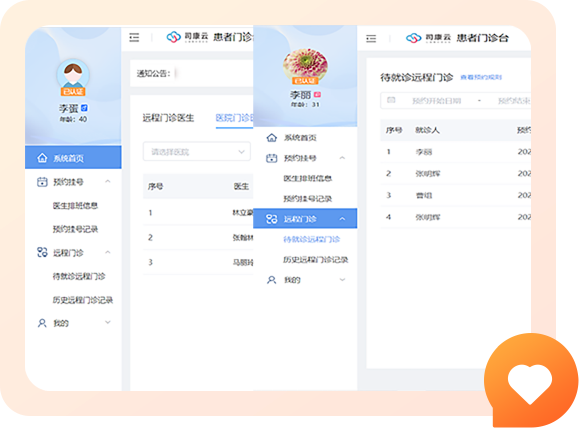
Task: Click the hamburger menu icon in right window
Action: click(371, 38)
